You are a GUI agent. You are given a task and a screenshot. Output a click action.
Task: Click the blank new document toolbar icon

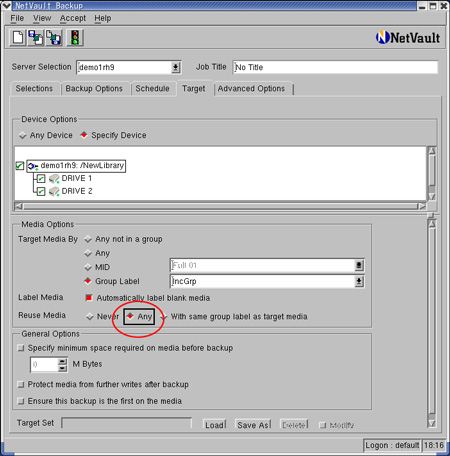pos(18,38)
